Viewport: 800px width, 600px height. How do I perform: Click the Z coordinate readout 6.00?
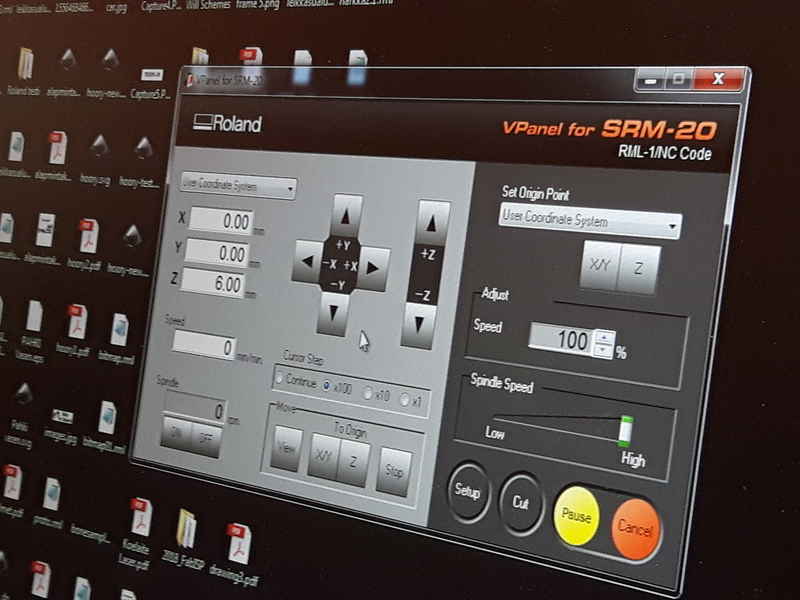(213, 283)
